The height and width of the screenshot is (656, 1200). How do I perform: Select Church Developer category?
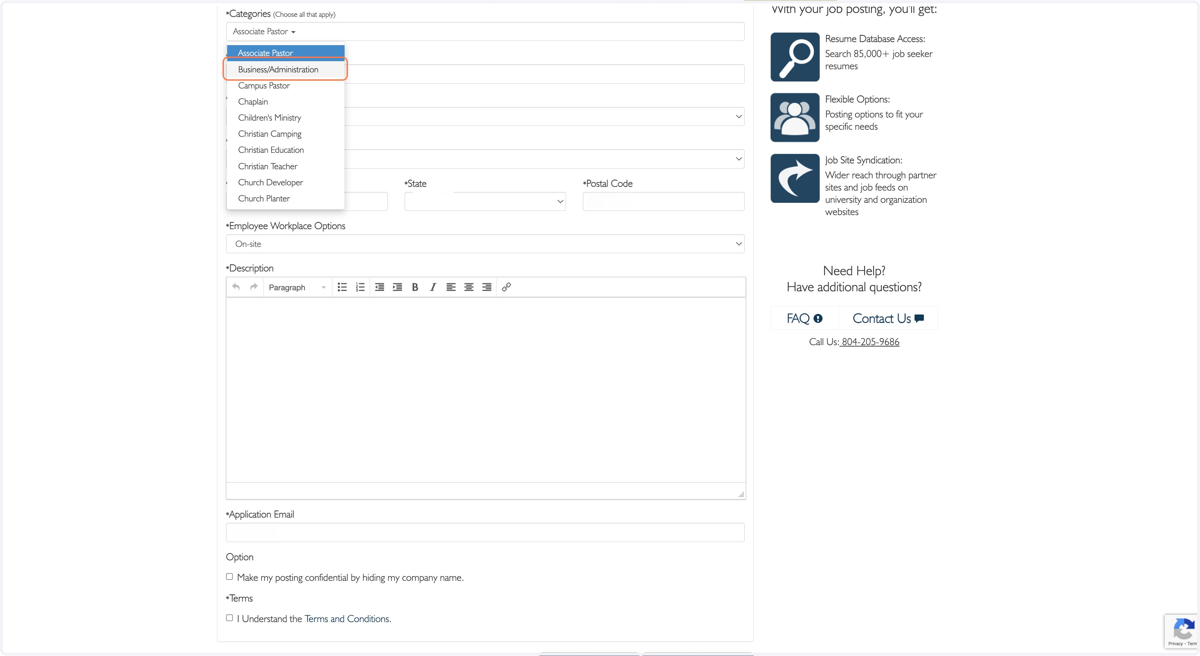285,182
